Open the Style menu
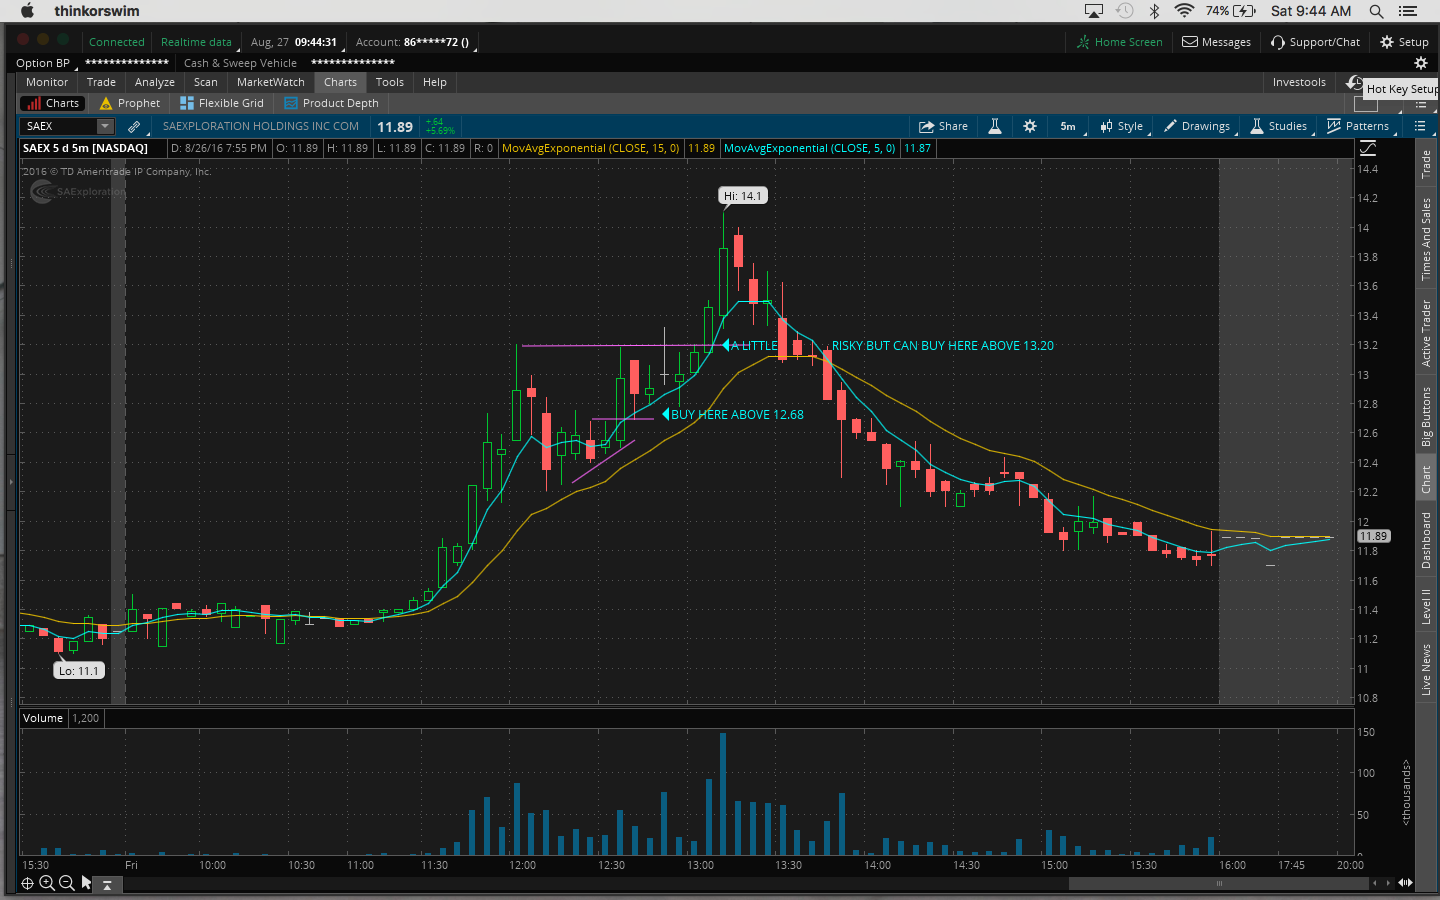 tap(1122, 126)
